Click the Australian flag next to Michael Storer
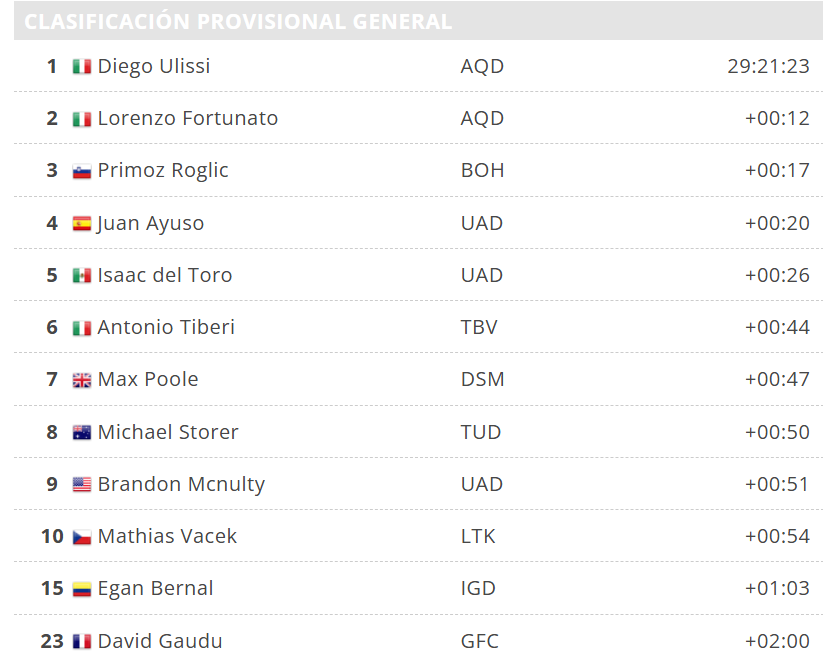Viewport: 823px width, 658px height. coord(82,433)
